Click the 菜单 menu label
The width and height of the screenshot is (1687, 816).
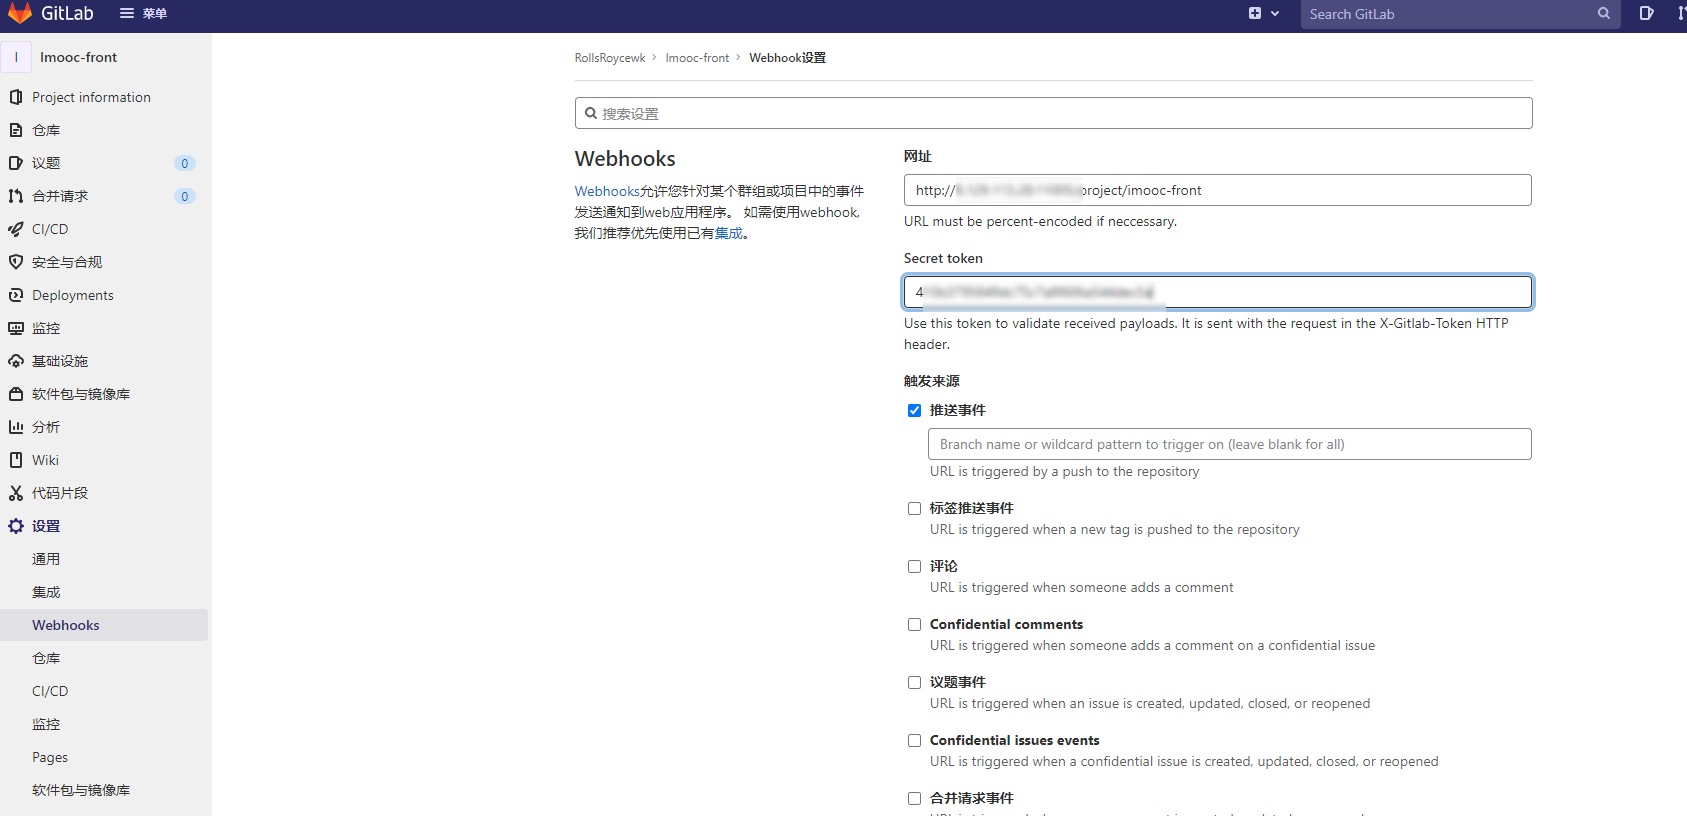154,13
